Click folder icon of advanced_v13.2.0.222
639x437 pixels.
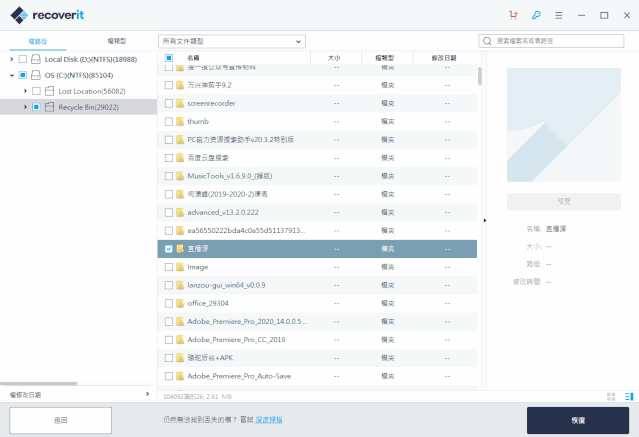click(x=180, y=212)
